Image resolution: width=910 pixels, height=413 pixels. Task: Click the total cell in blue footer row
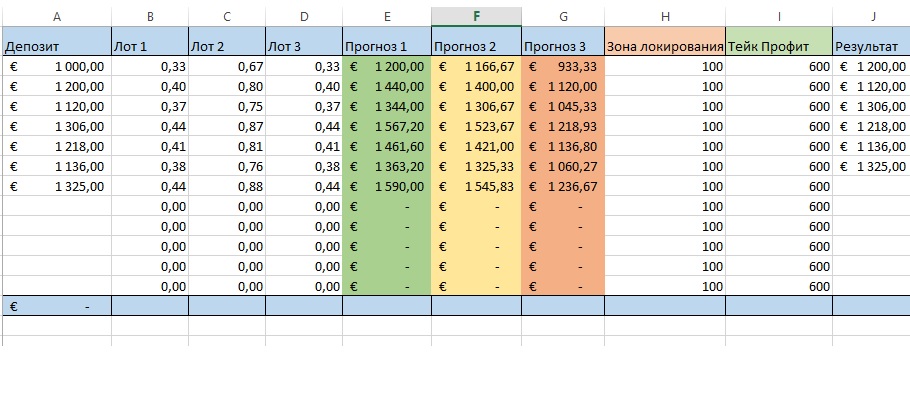(57, 306)
